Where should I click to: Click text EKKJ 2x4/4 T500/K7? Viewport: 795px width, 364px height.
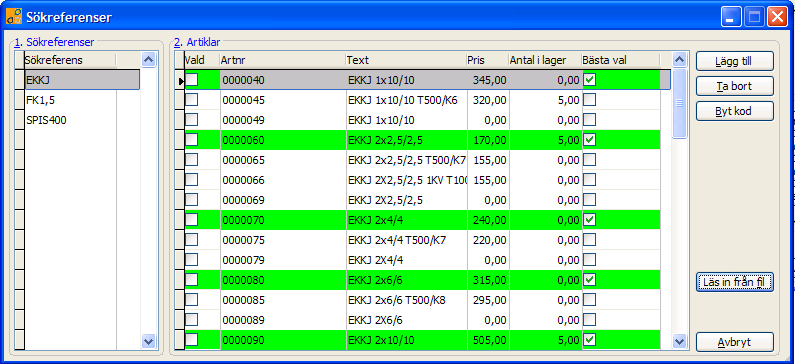(x=397, y=240)
